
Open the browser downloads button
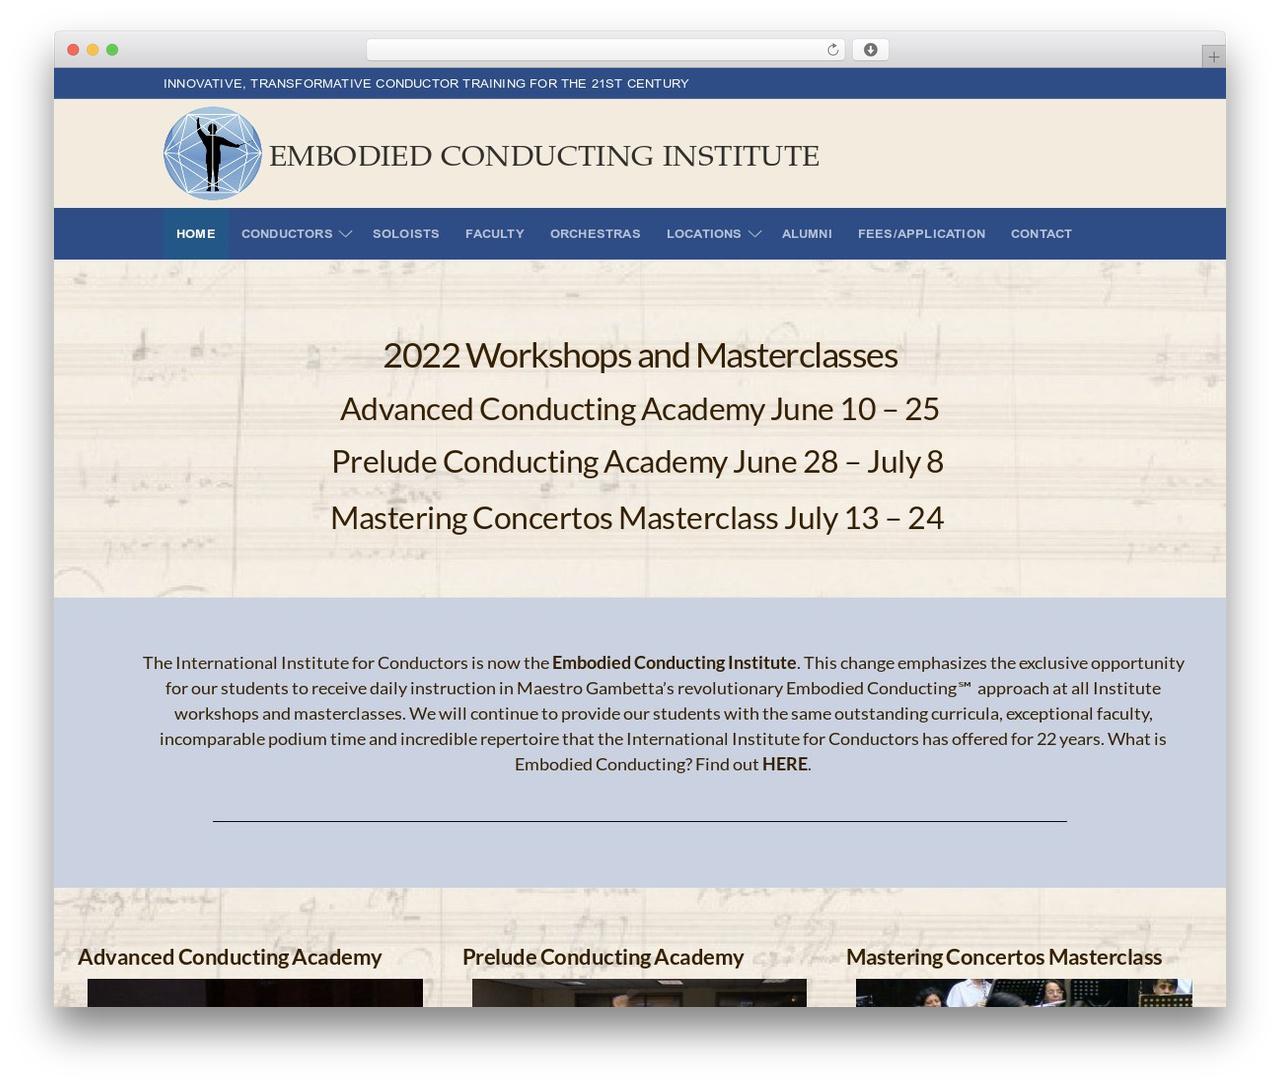870,50
